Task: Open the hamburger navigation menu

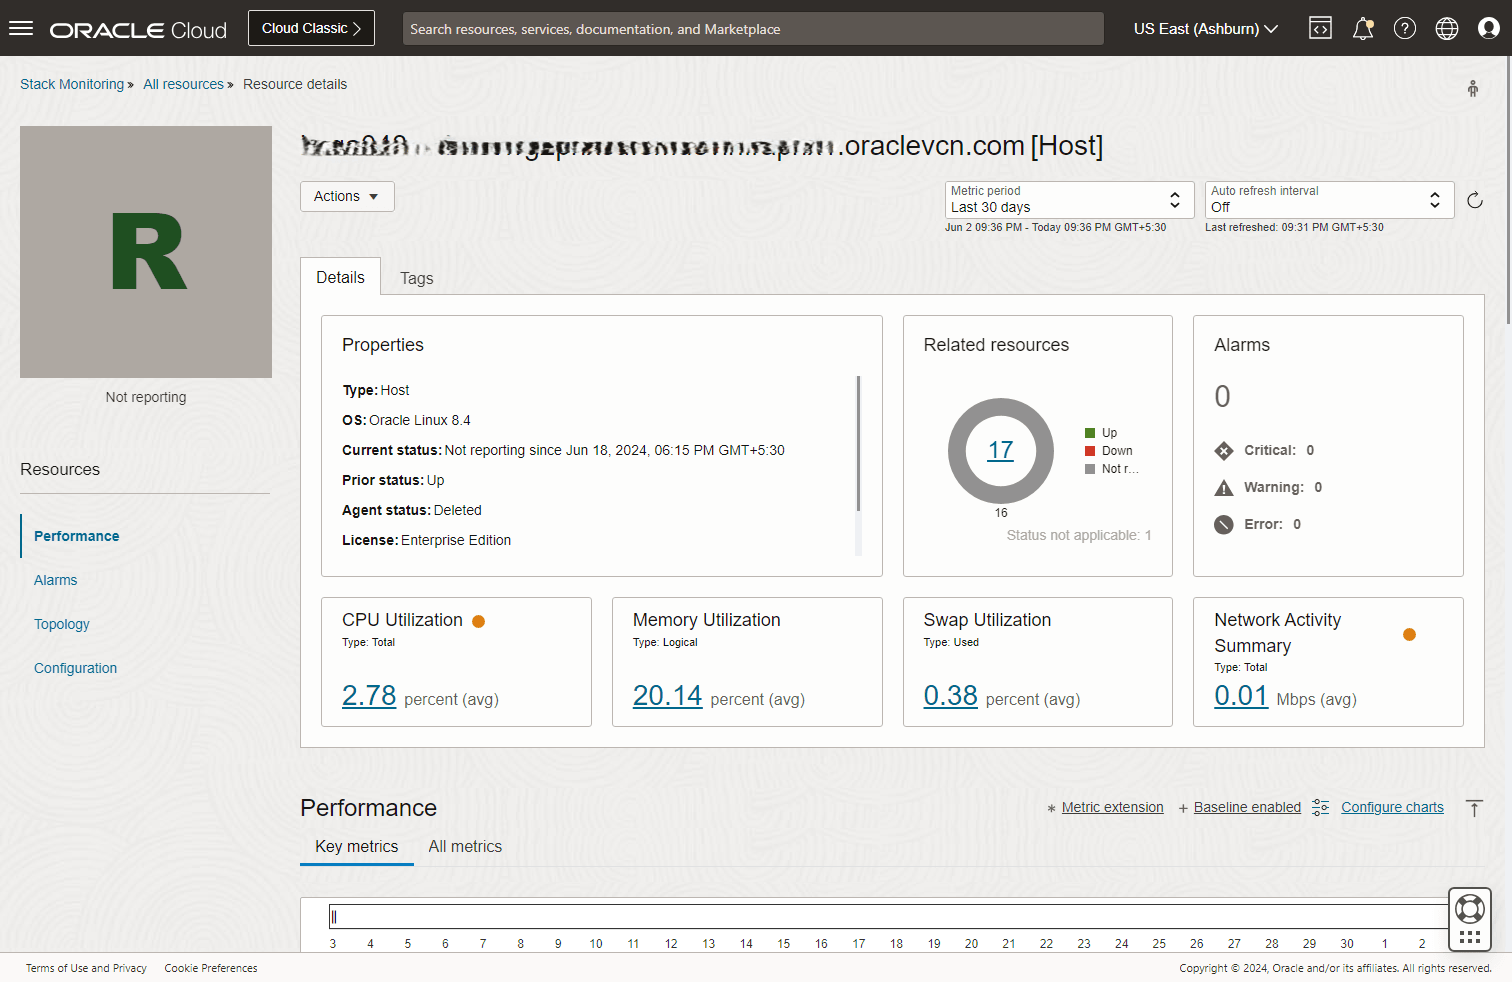Action: (x=21, y=28)
